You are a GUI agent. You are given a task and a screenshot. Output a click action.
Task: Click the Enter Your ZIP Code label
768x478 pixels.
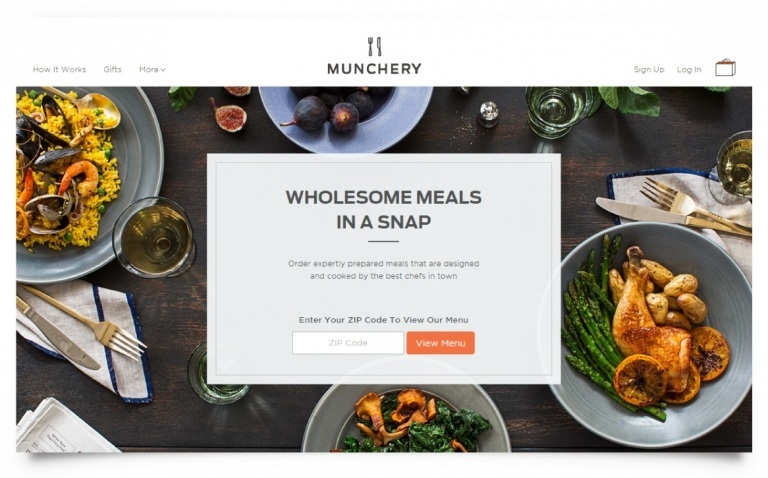click(x=384, y=320)
